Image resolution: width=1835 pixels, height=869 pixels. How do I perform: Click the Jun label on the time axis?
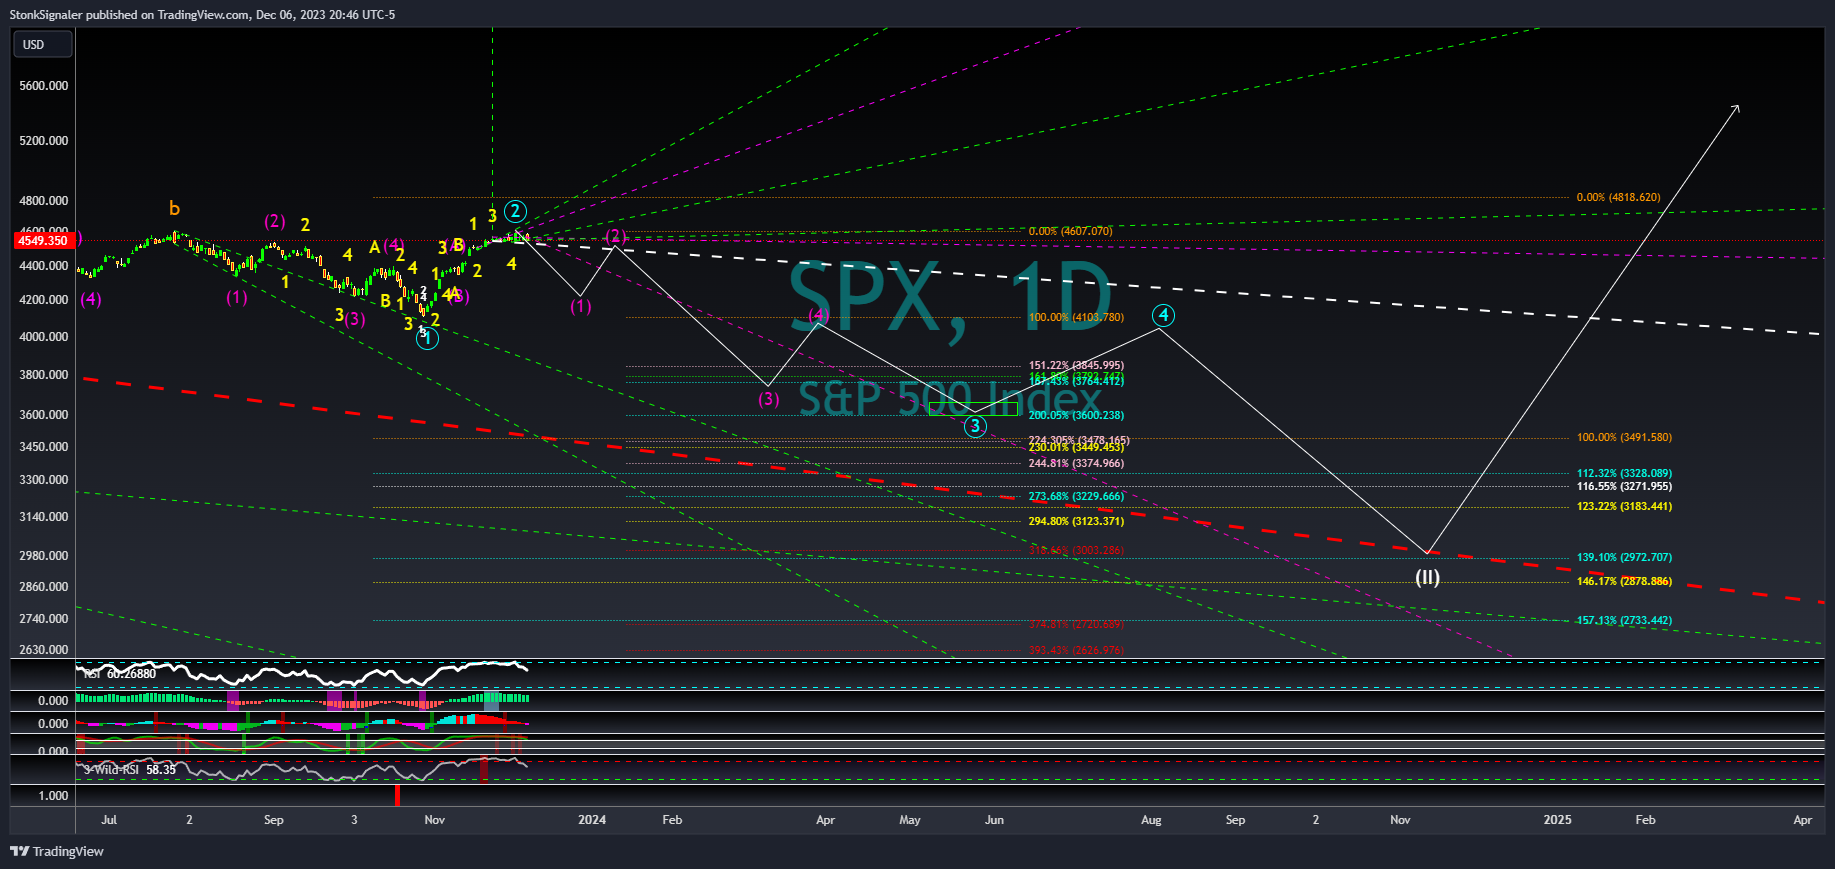994,820
